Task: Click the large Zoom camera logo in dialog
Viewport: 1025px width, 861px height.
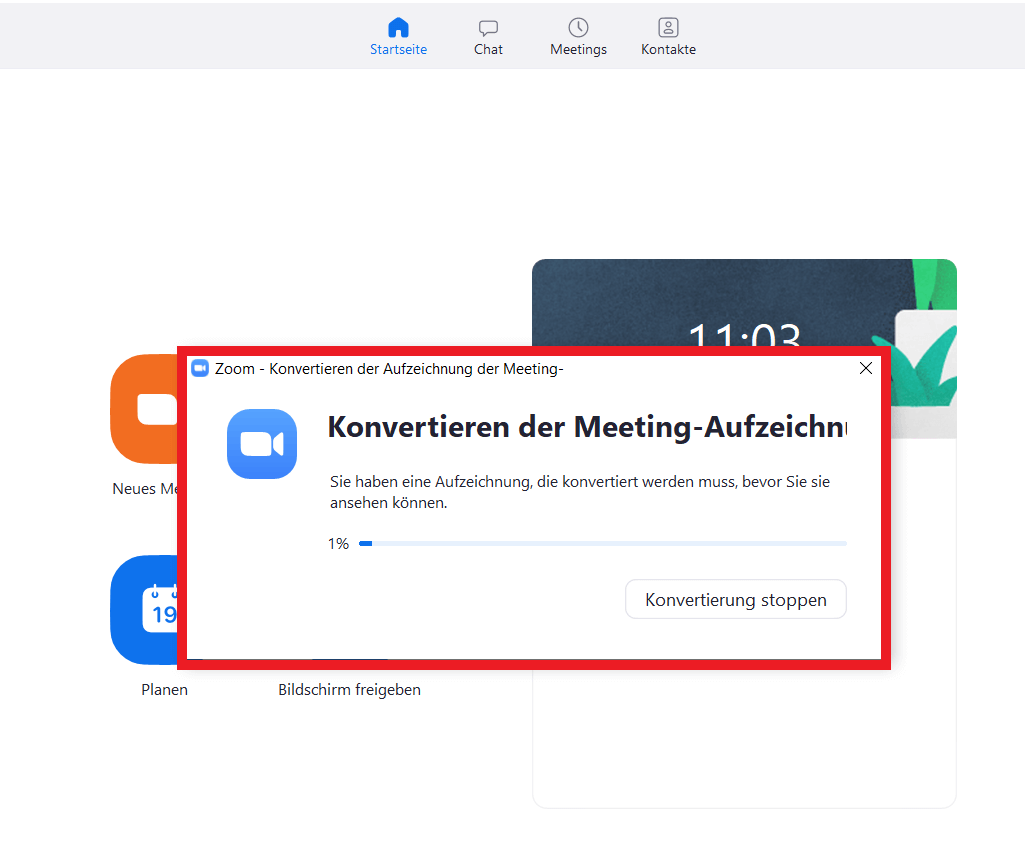Action: click(262, 444)
